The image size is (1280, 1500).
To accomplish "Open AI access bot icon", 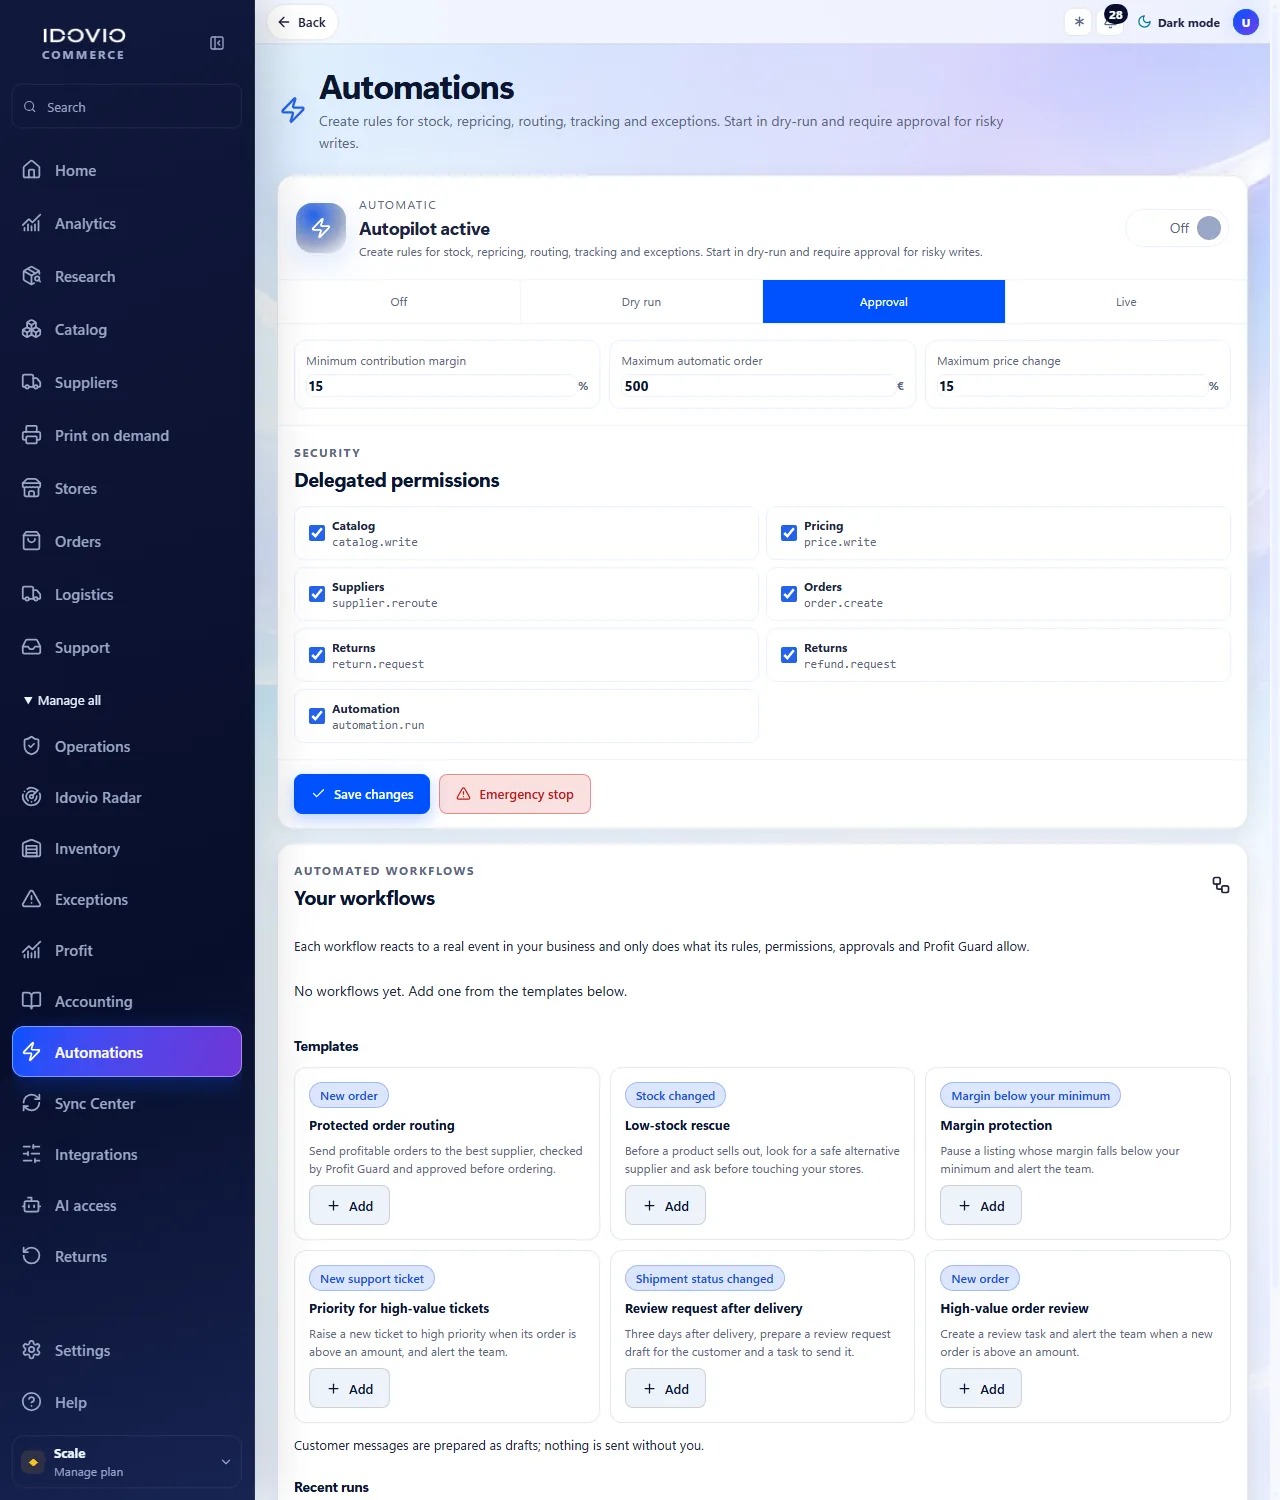I will click(32, 1205).
